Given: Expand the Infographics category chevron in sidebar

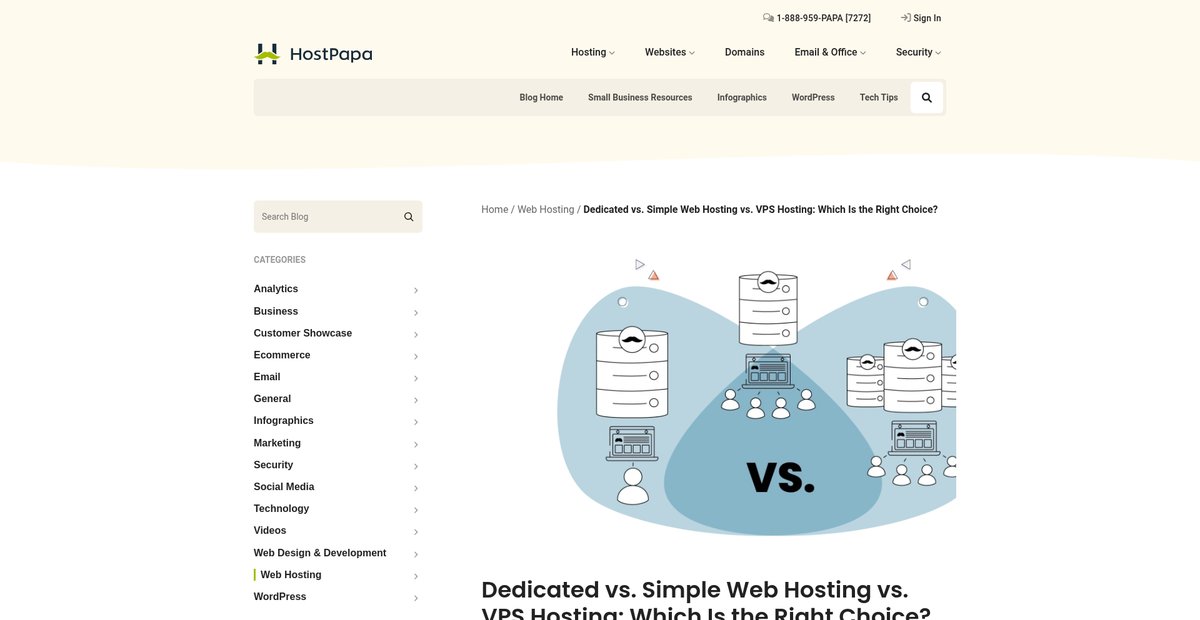Looking at the screenshot, I should click(416, 422).
